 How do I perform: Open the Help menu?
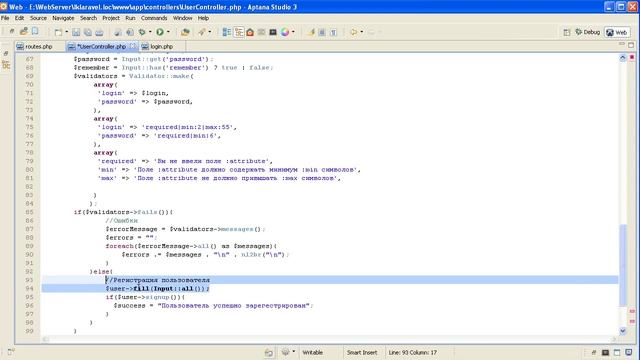pos(203,18)
